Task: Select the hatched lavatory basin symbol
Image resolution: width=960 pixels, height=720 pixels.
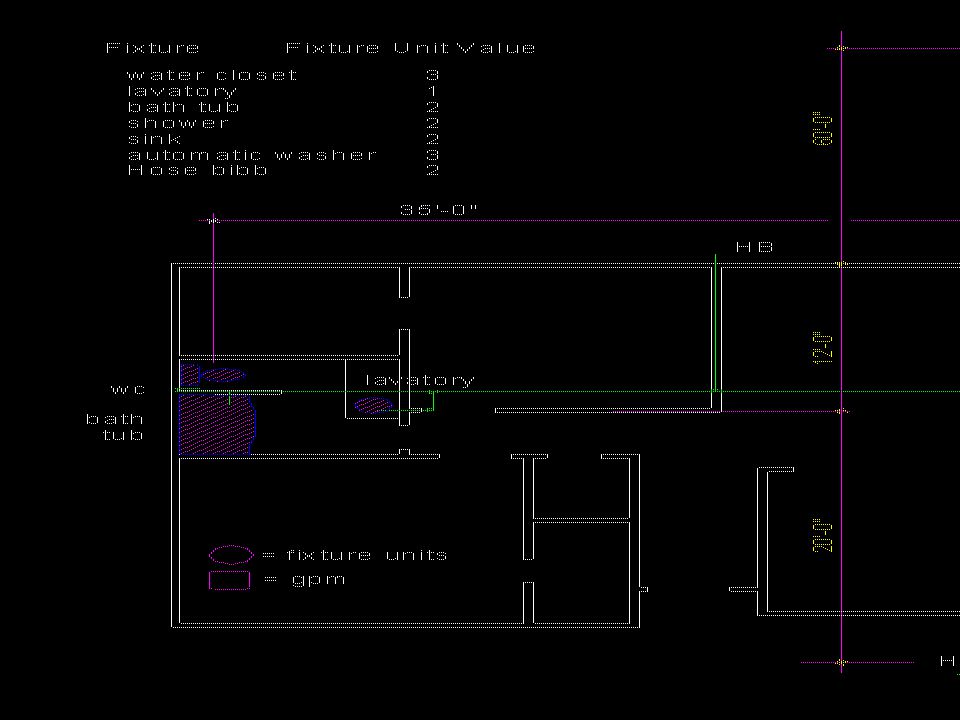Action: (373, 405)
